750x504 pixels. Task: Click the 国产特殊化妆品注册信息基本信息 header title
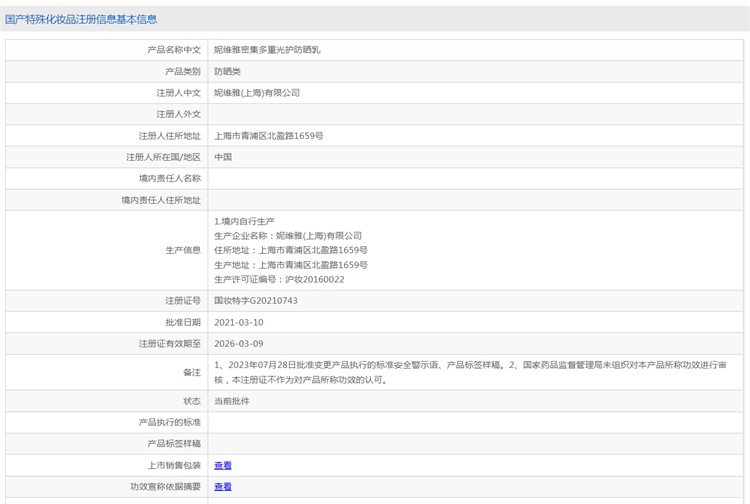click(81, 19)
